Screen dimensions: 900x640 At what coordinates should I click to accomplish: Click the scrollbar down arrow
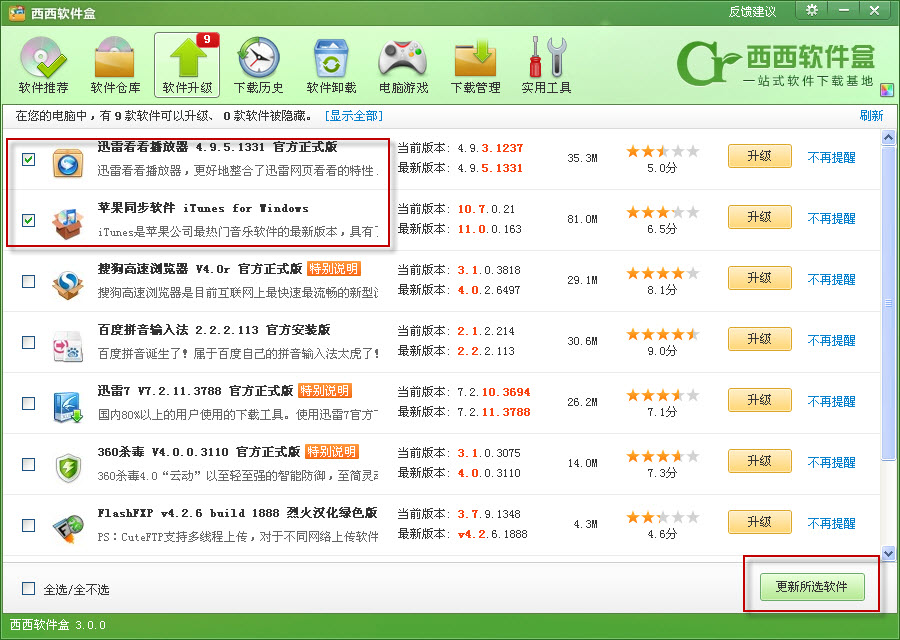coord(887,553)
